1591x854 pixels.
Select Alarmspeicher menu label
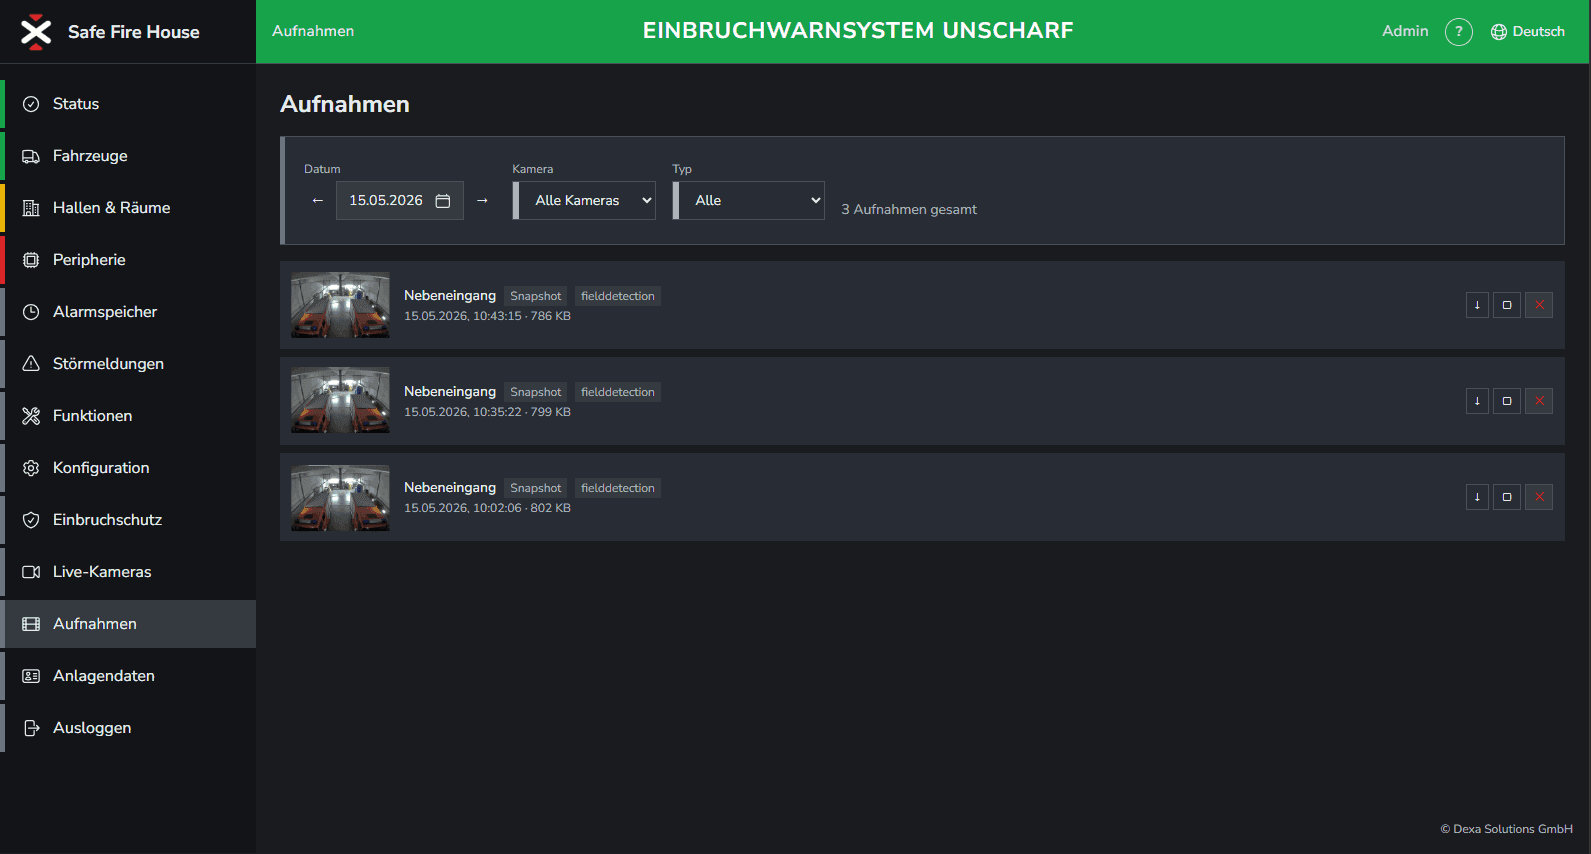pos(105,312)
